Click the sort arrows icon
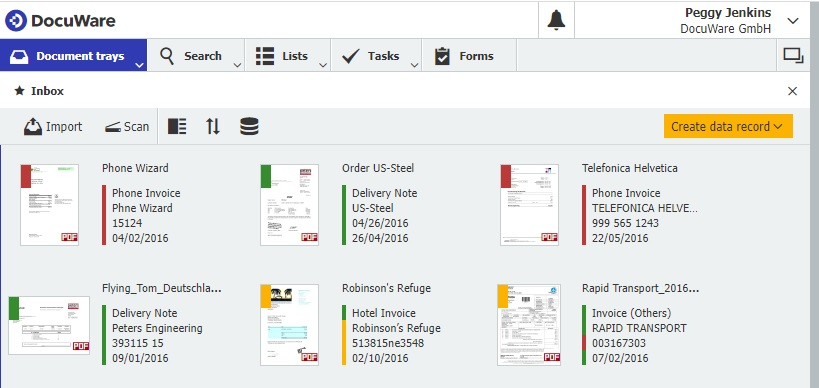This screenshot has height=388, width=819. click(x=213, y=126)
